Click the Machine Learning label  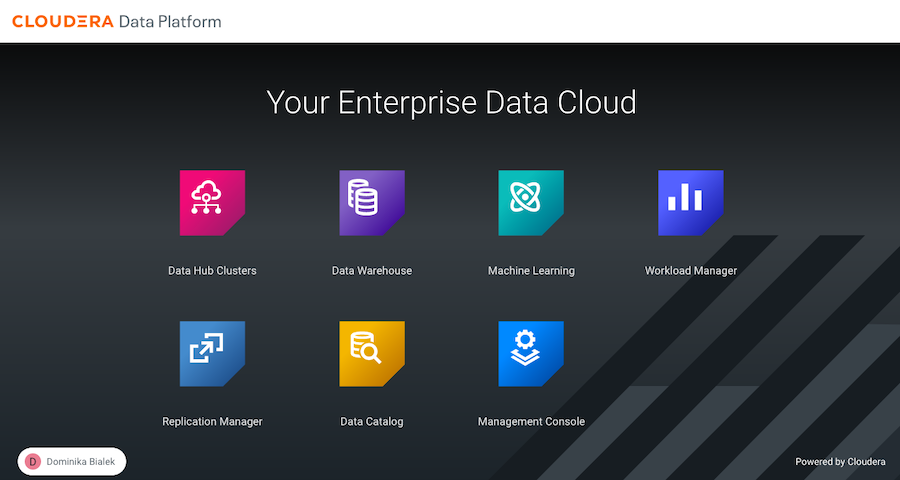(531, 270)
